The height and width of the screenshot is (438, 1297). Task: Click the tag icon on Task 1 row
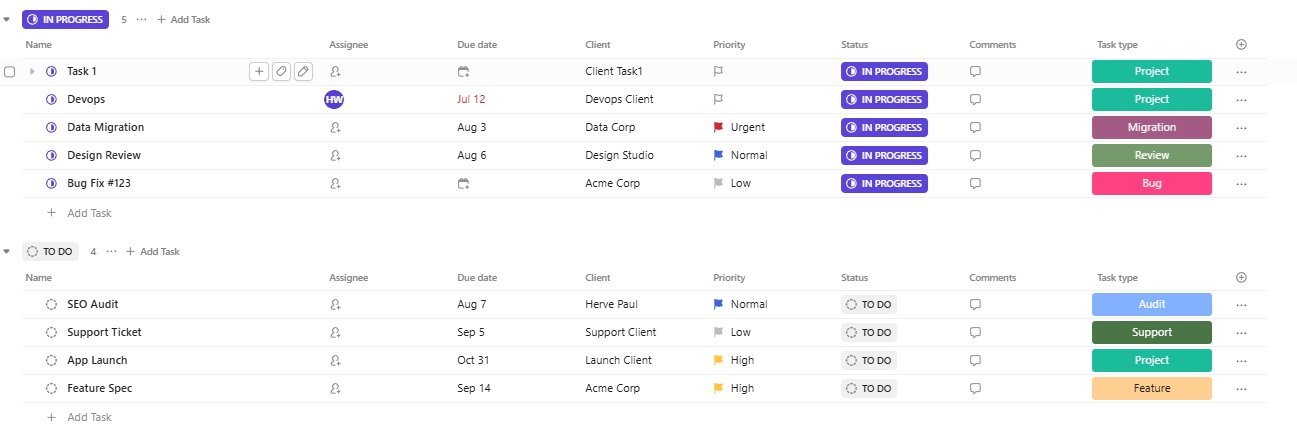tap(281, 71)
